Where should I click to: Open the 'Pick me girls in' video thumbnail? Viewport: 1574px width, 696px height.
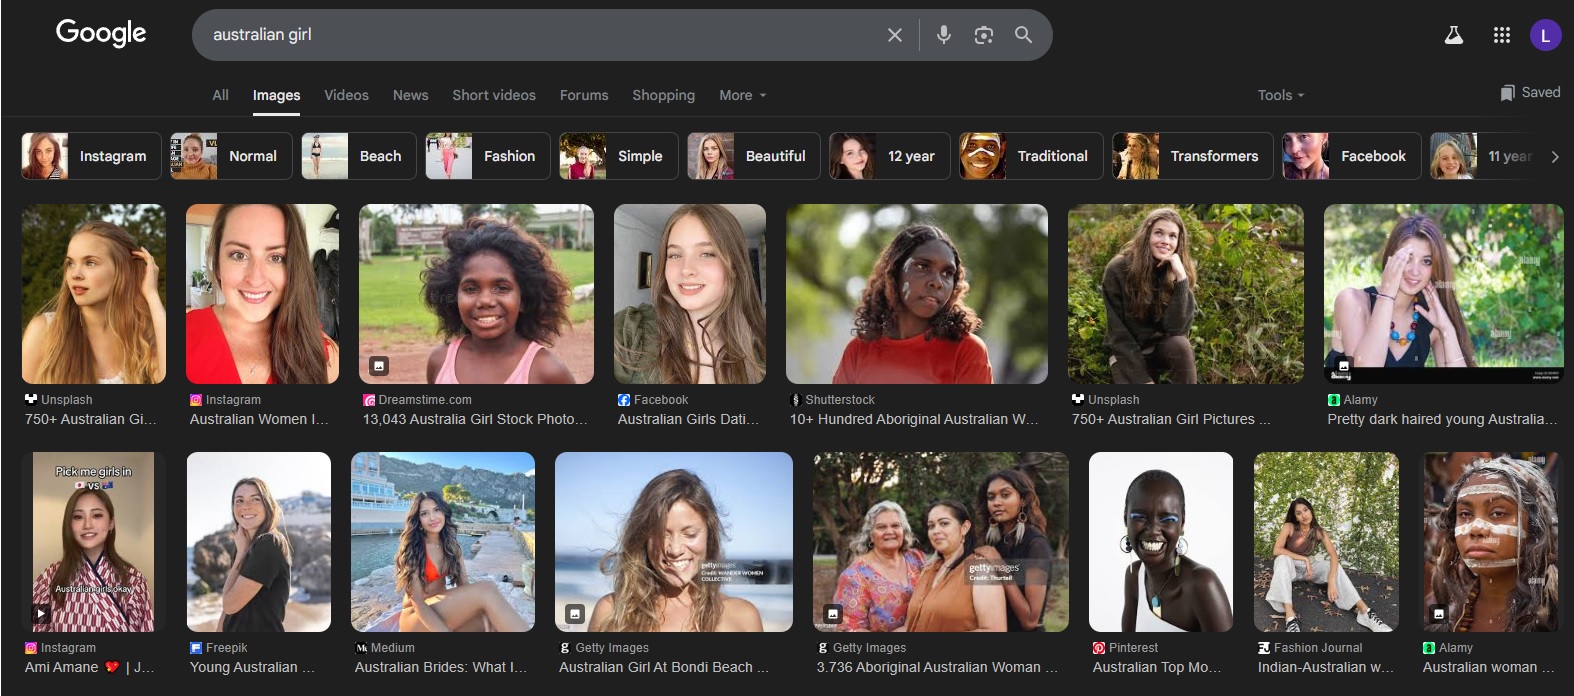93,542
